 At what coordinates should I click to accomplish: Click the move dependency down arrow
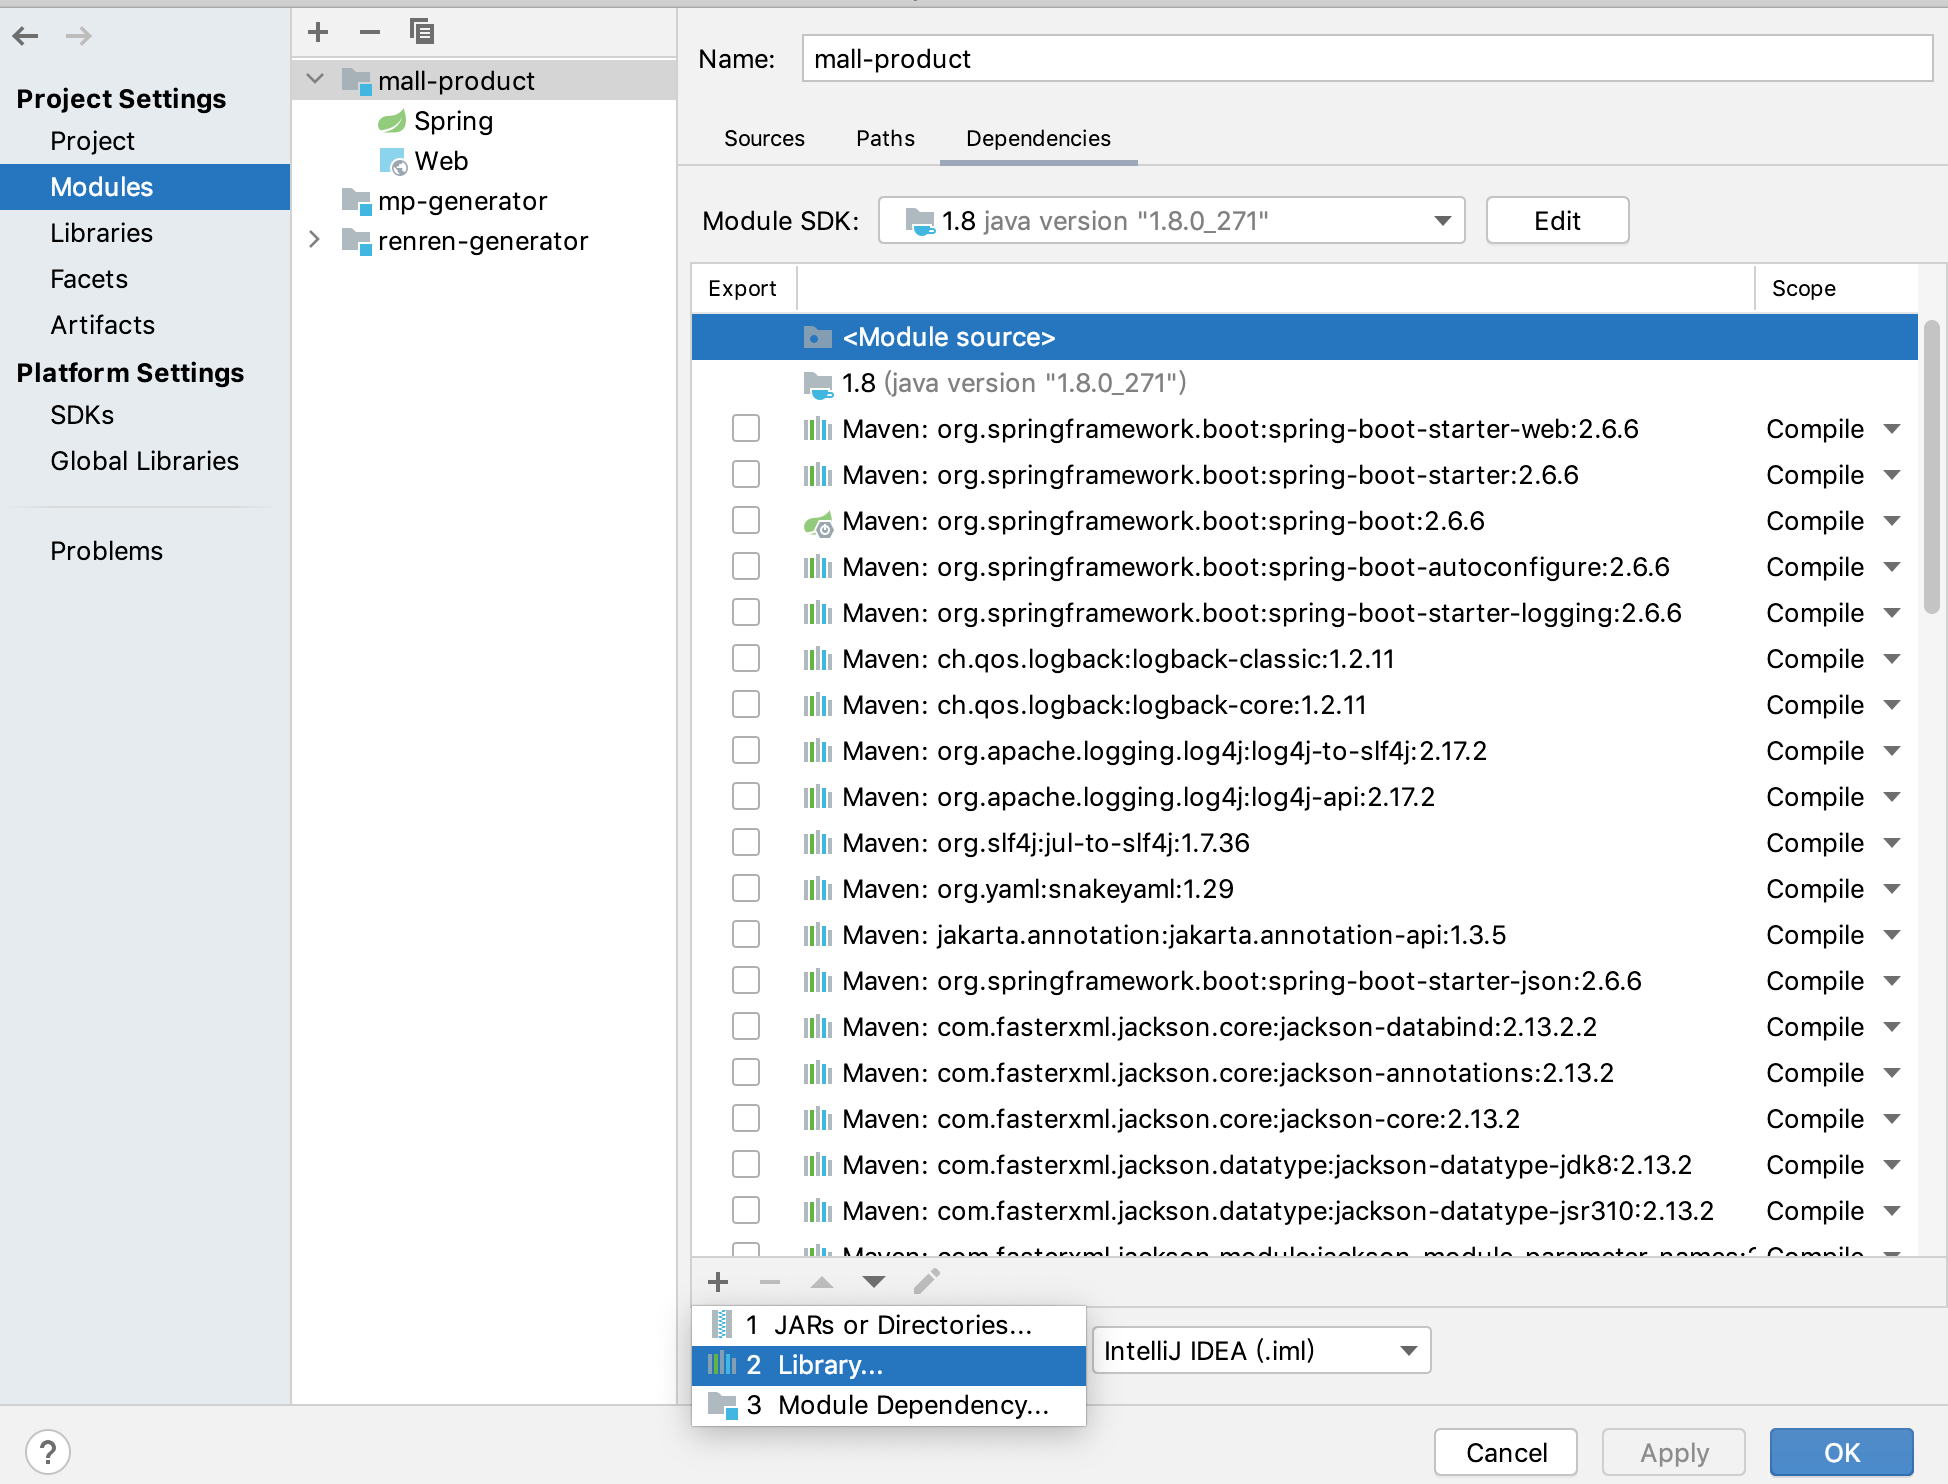point(874,1282)
